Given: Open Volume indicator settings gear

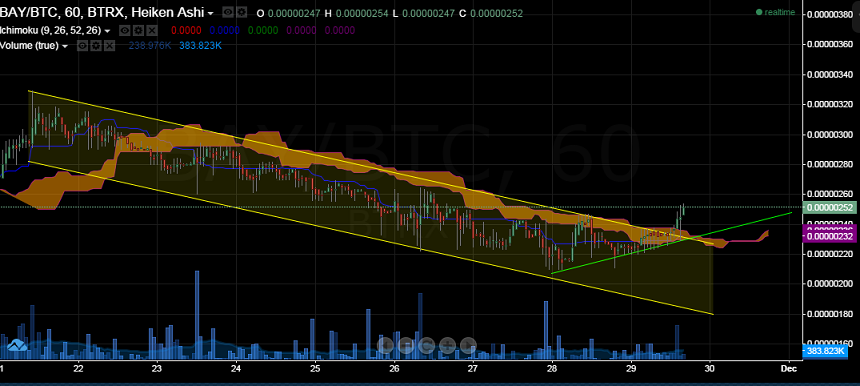Looking at the screenshot, I should tap(95, 46).
